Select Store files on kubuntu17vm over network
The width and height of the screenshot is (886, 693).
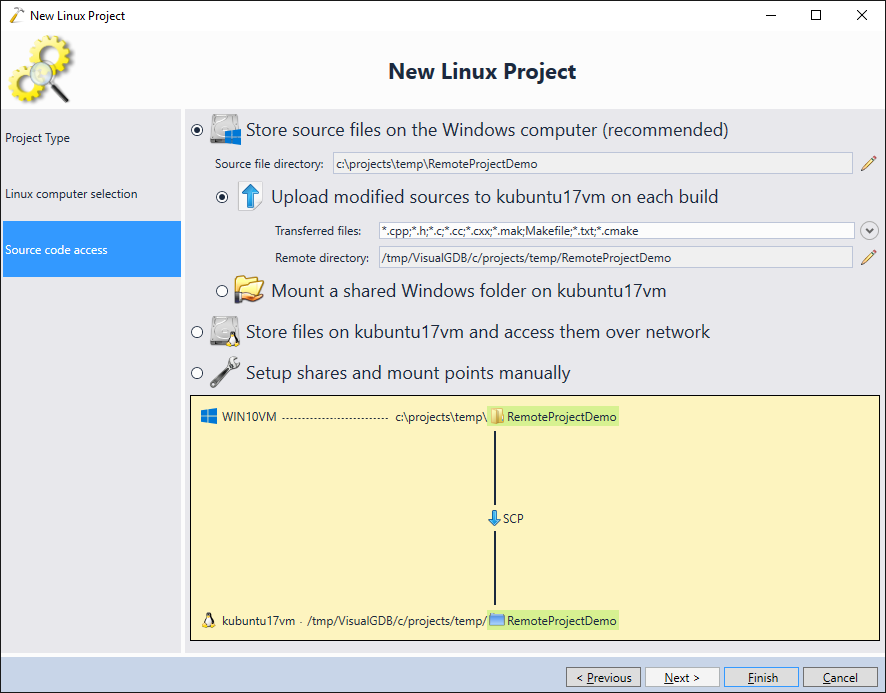(197, 332)
